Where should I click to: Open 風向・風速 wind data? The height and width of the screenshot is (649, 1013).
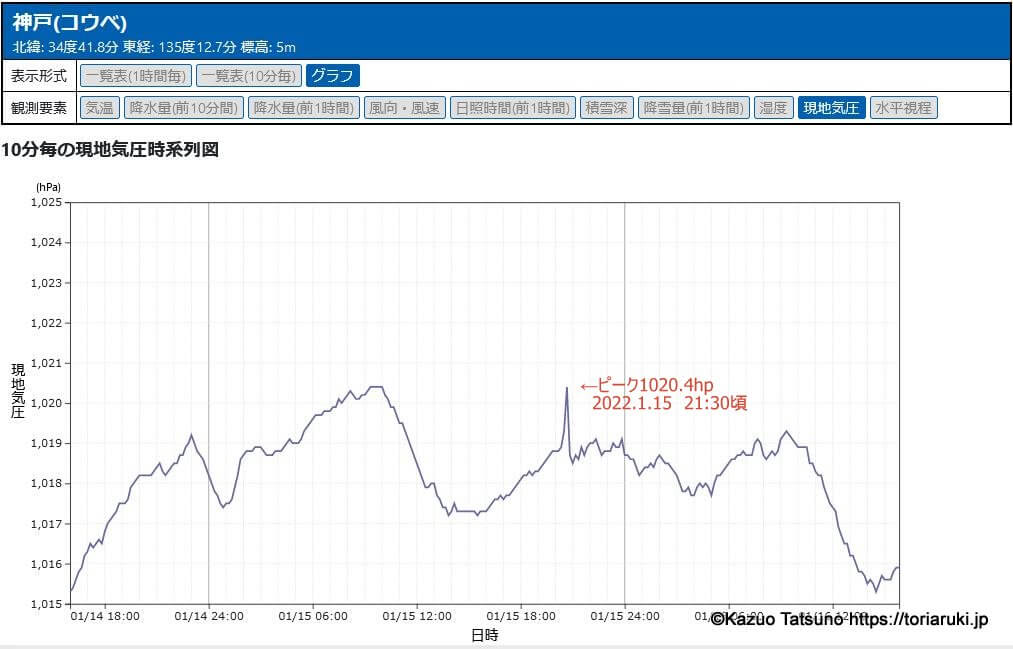tap(404, 108)
